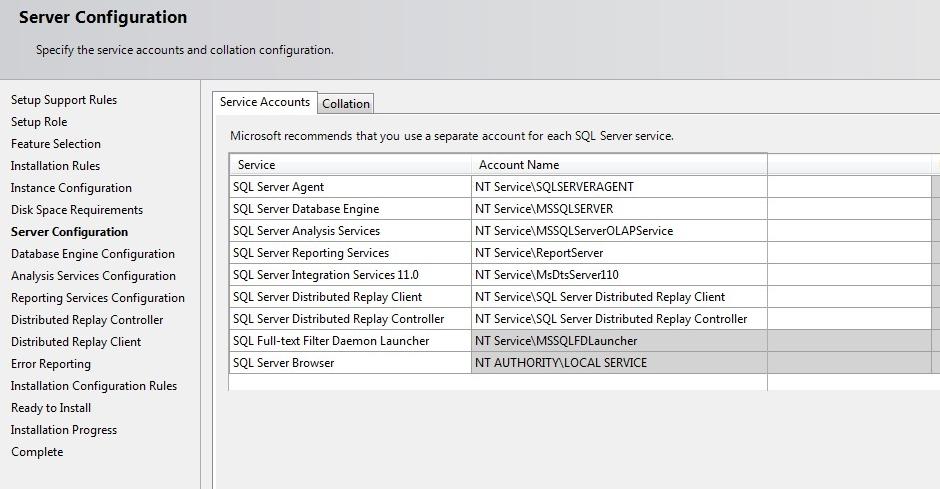This screenshot has height=489, width=940.
Task: Edit NT Service\MSSQLServerOLAPService account name
Action: (x=619, y=231)
